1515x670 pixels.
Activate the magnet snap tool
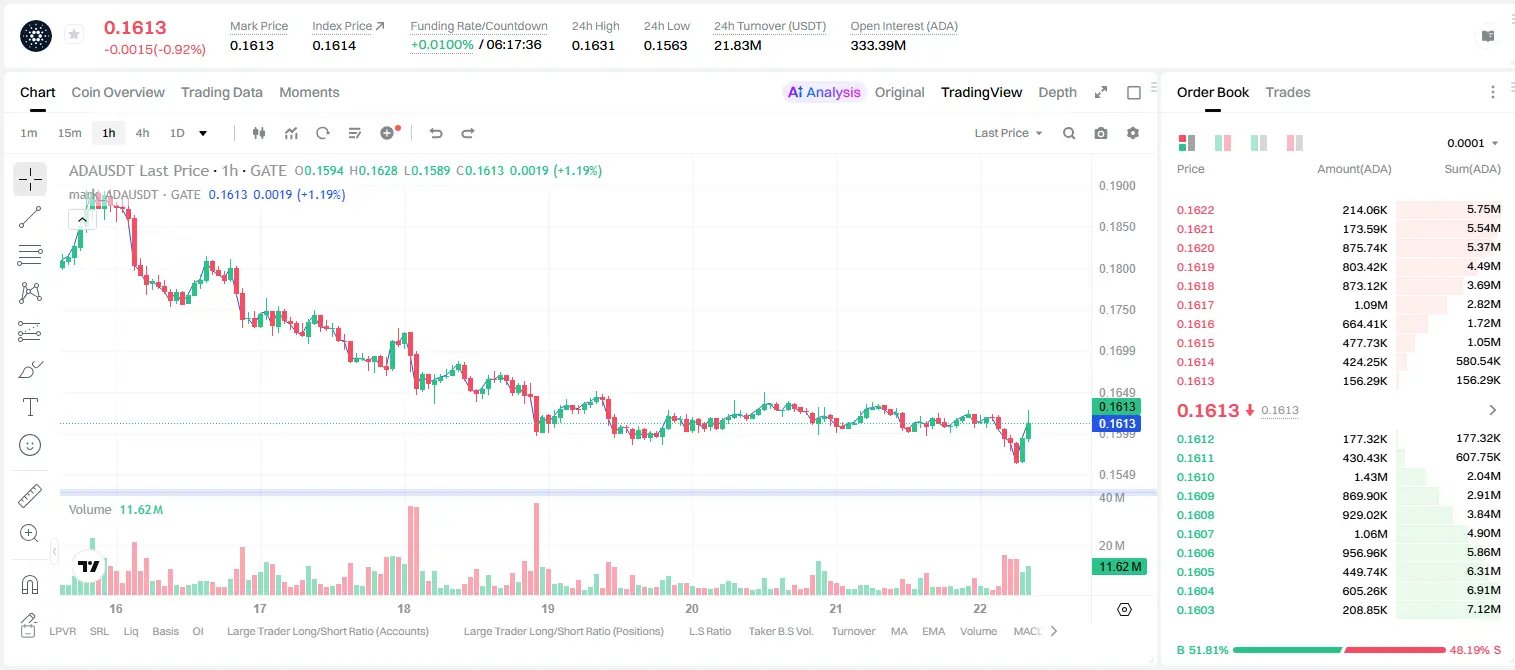[x=30, y=585]
